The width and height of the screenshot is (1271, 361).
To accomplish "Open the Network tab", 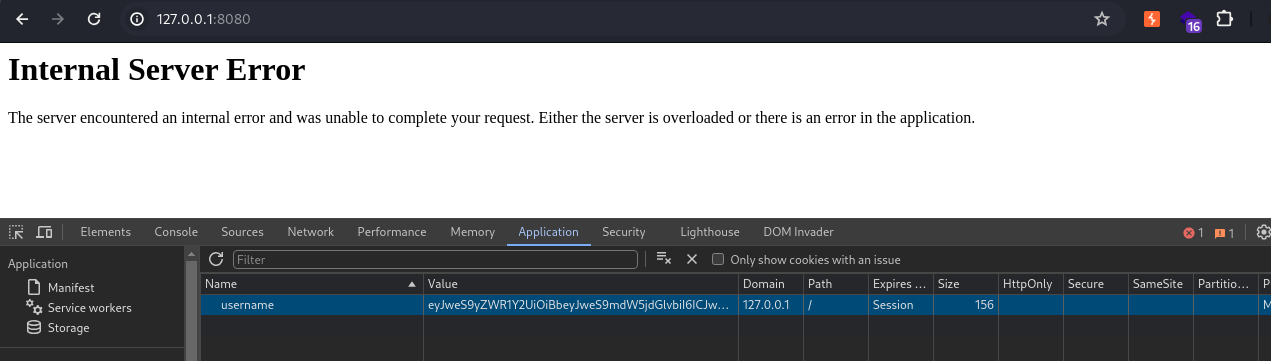I will pos(310,232).
